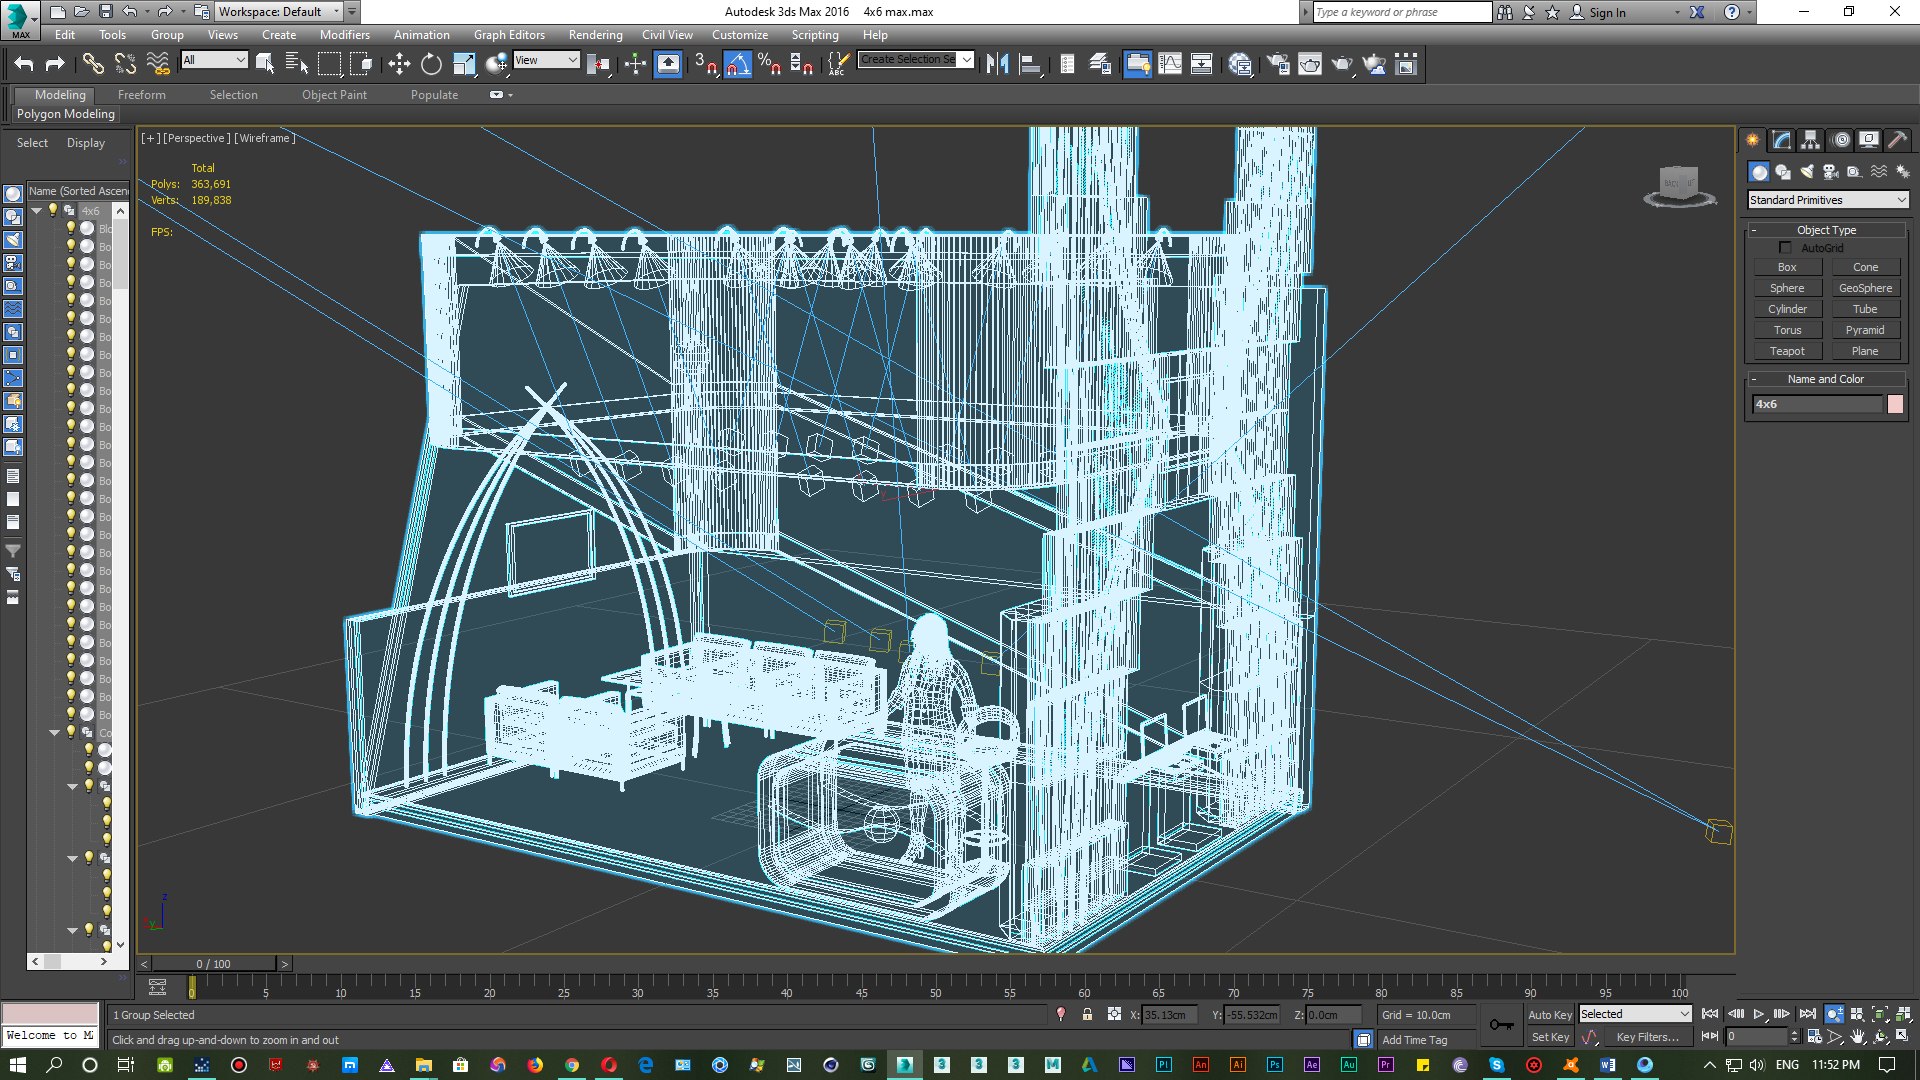Toggle the 3D Snaps button

(705, 65)
